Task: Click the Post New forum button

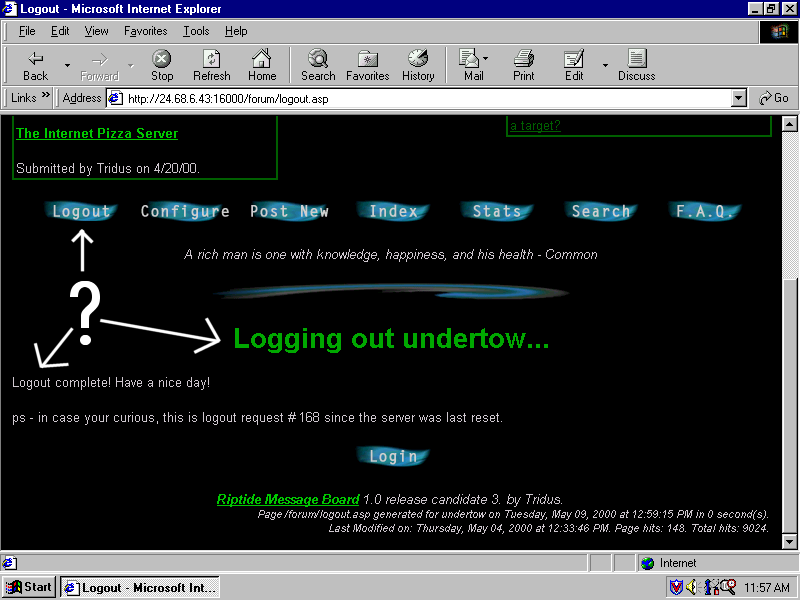Action: (x=289, y=211)
